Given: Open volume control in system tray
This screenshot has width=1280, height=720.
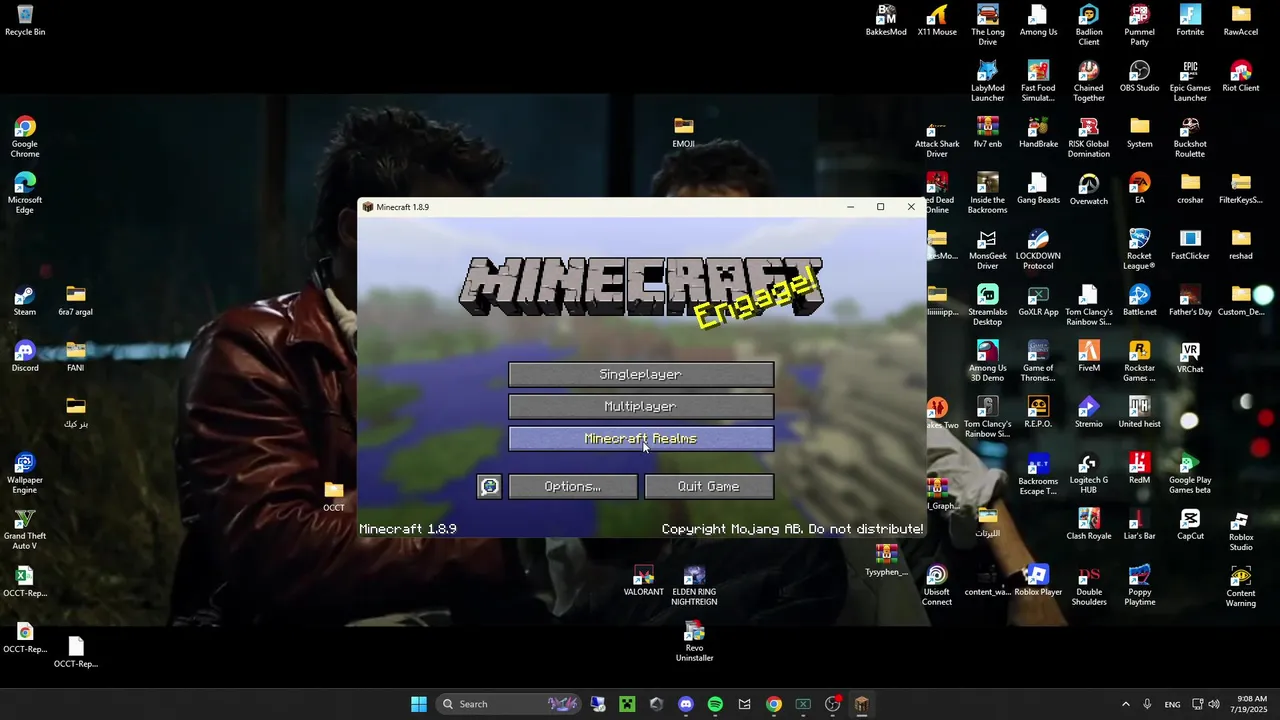Looking at the screenshot, I should pyautogui.click(x=1214, y=704).
